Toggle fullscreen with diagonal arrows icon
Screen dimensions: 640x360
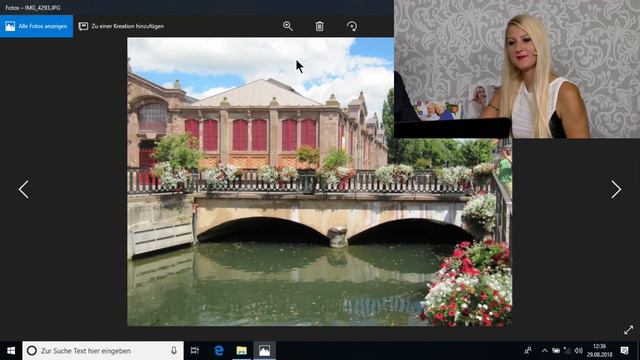pyautogui.click(x=629, y=330)
